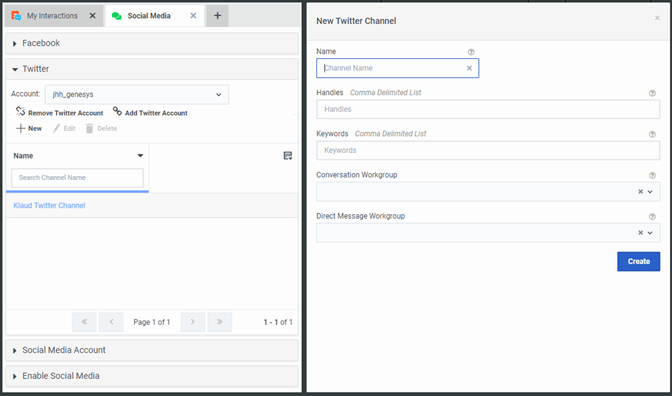Click the help icon for Handles field
This screenshot has height=396, width=672.
(652, 93)
